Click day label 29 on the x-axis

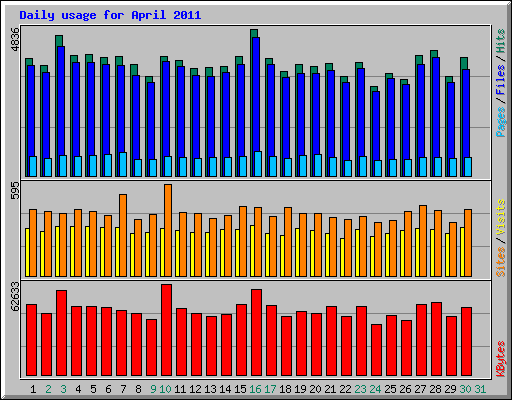pos(450,389)
